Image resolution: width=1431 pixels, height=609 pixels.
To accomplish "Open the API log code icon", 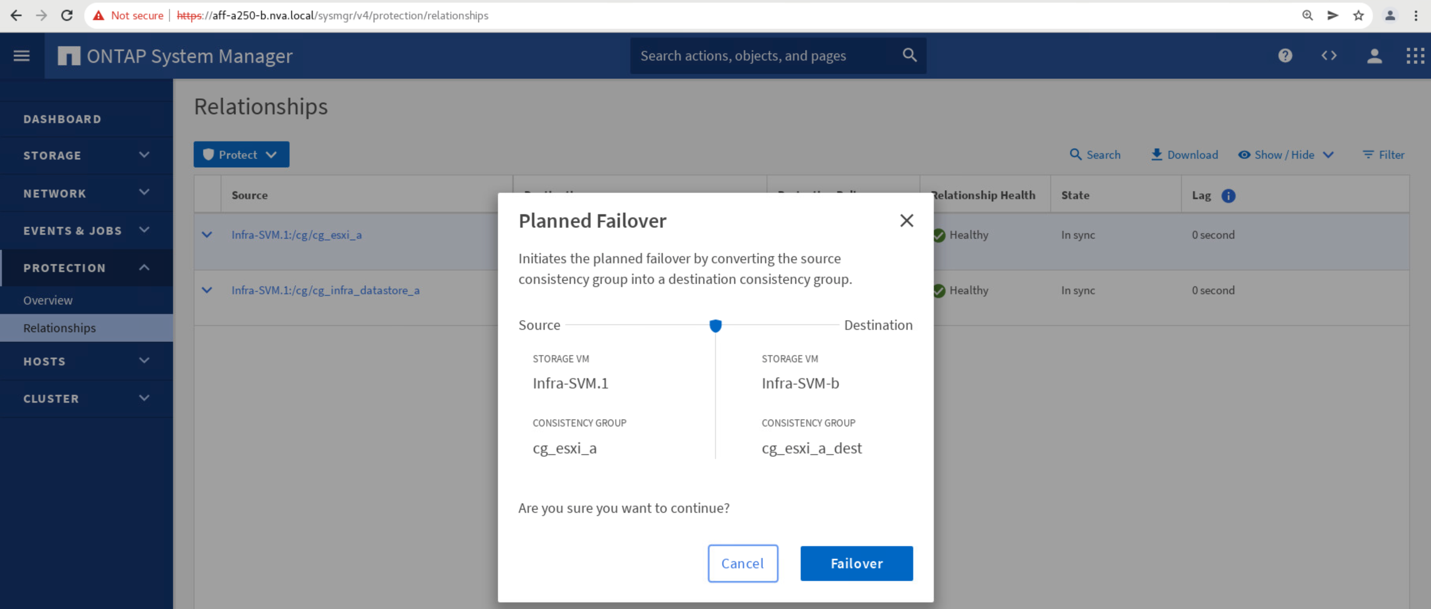I will 1329,56.
